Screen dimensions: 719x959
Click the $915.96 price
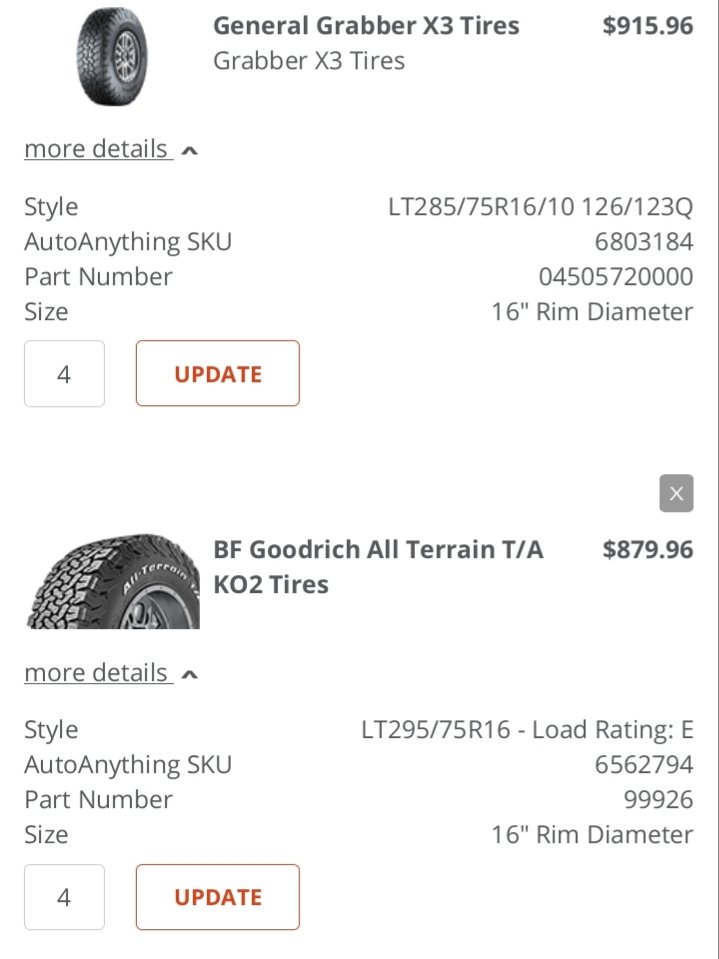[647, 26]
